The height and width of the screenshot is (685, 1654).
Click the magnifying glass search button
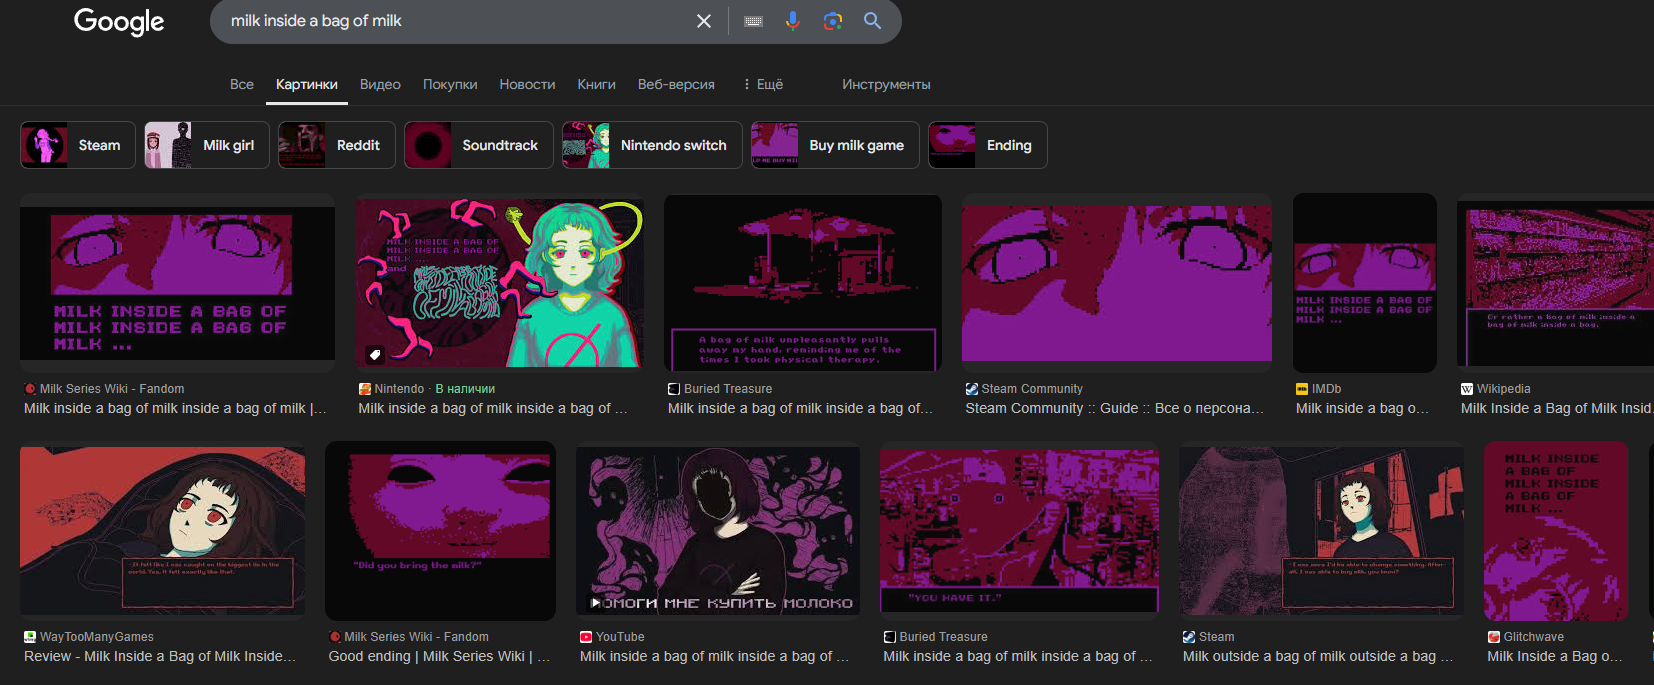tap(872, 21)
